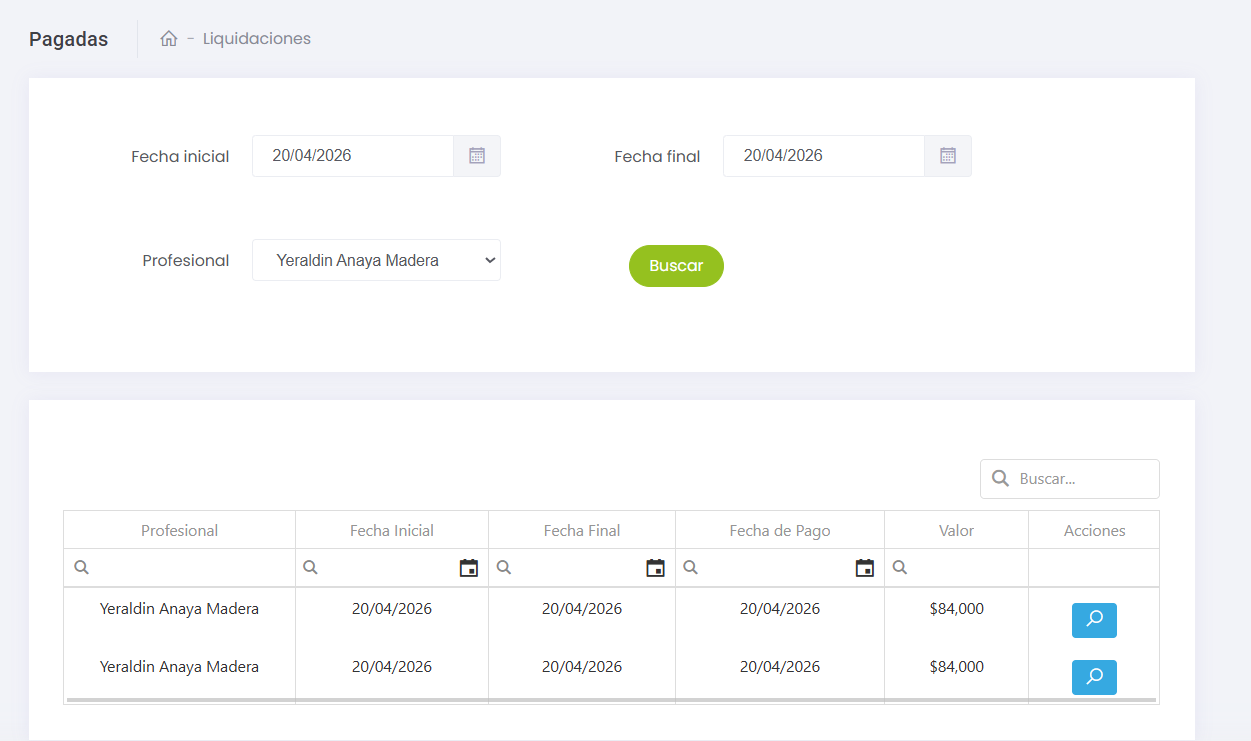The image size is (1251, 741).
Task: Focus the Fecha final date field
Action: coord(824,156)
